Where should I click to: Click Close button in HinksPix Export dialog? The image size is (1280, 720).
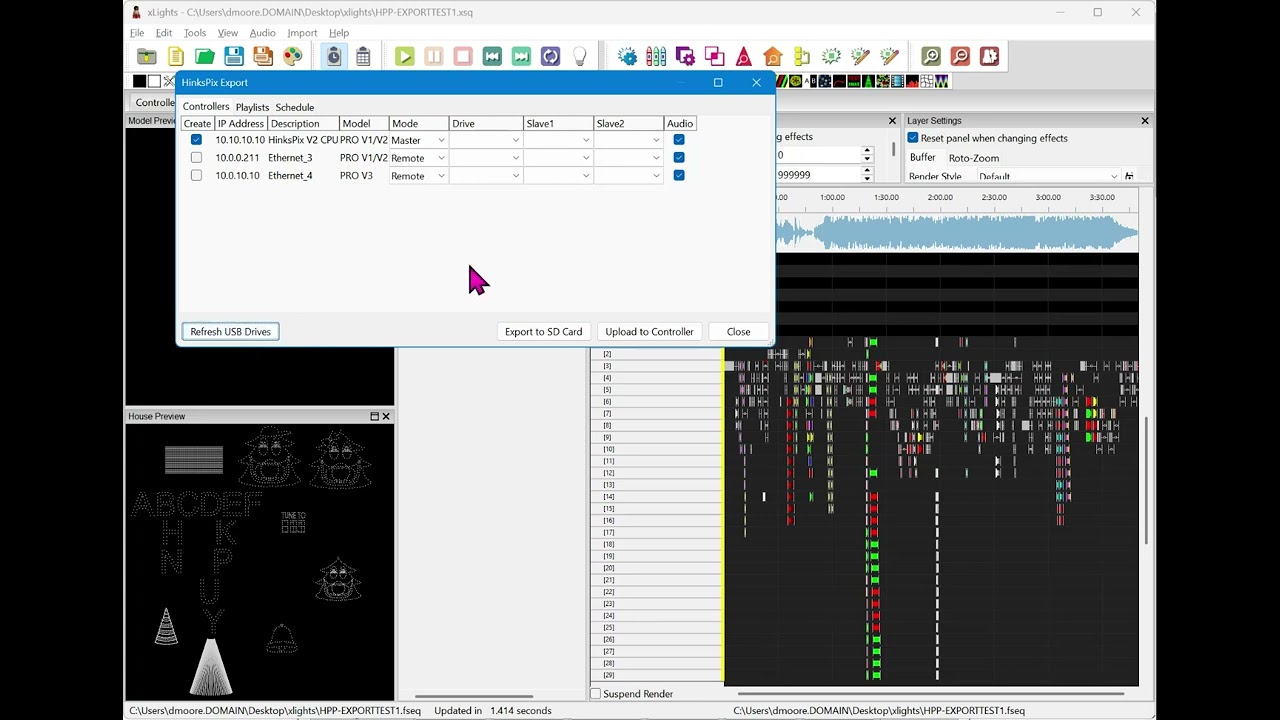[x=738, y=332]
